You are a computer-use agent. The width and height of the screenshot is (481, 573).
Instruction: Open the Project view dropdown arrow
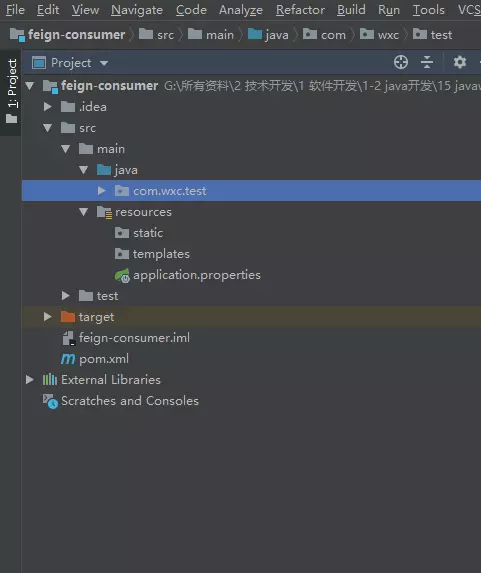click(x=104, y=63)
